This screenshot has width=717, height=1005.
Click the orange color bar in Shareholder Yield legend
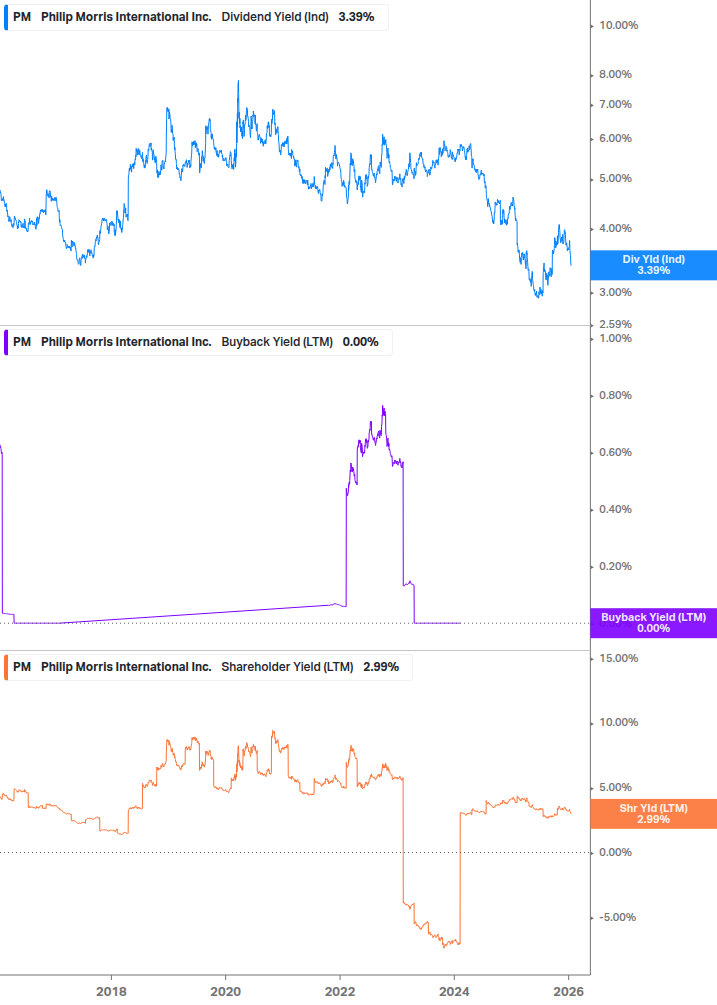click(x=6, y=667)
